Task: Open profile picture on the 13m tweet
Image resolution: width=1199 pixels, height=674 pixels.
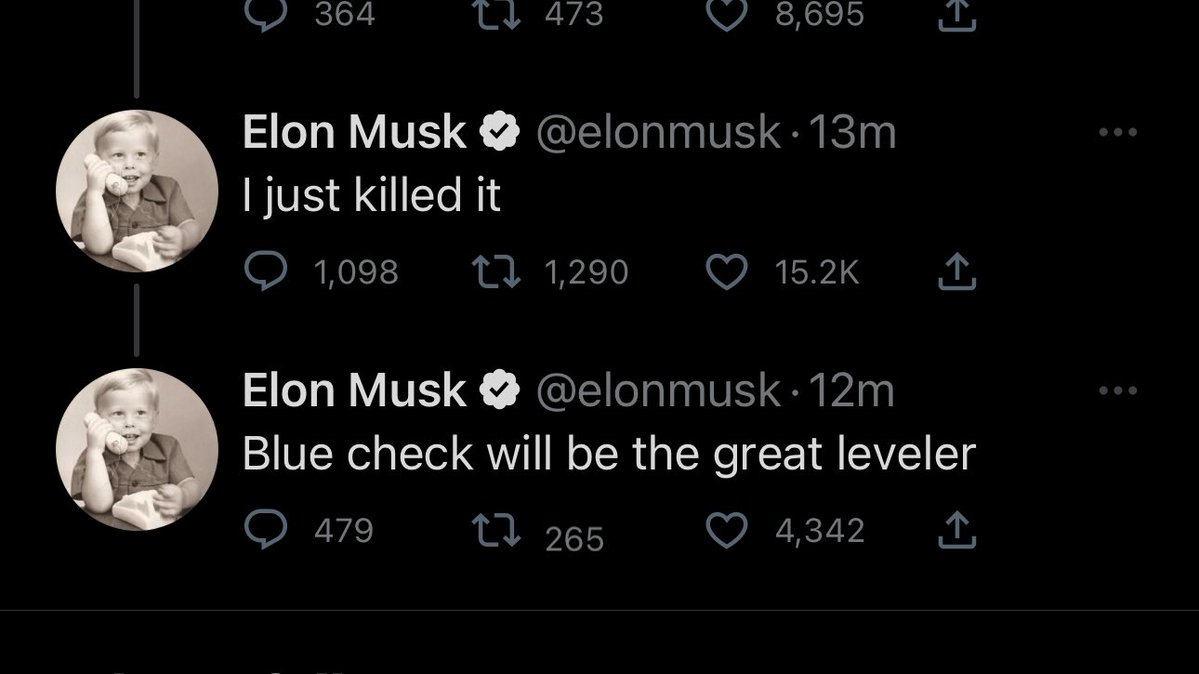Action: click(x=136, y=191)
